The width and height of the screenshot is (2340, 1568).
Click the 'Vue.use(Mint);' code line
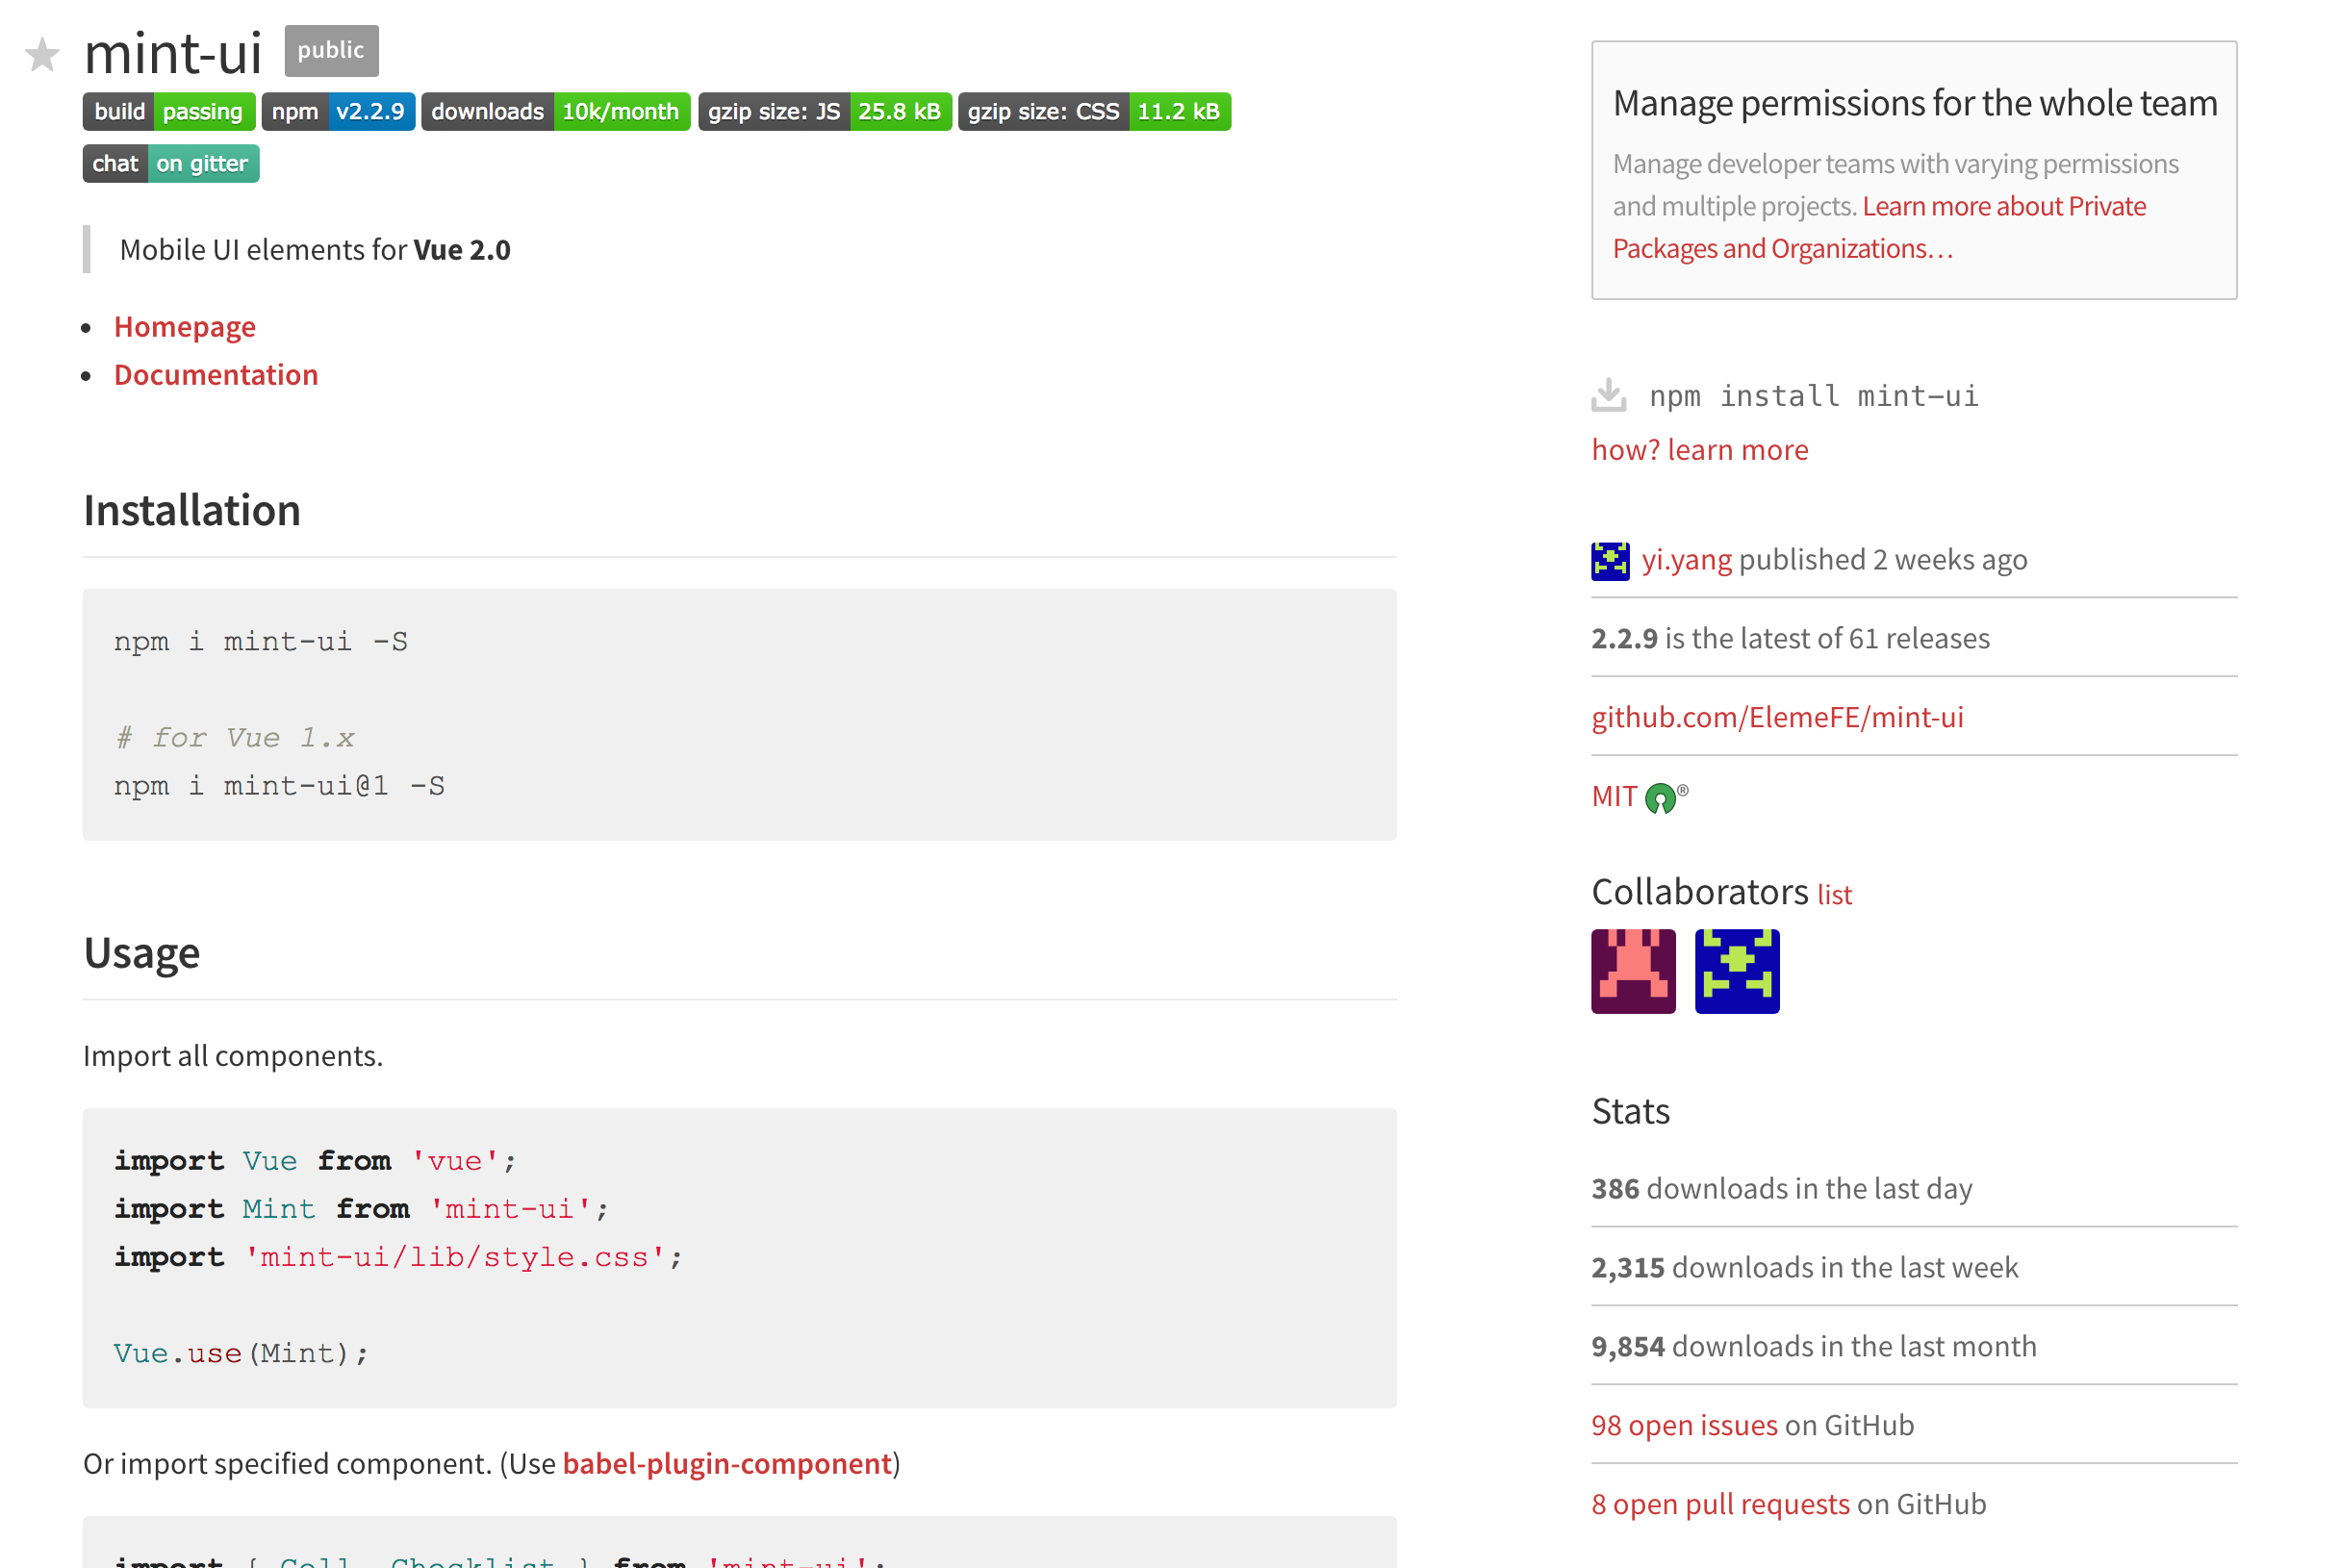[241, 1354]
